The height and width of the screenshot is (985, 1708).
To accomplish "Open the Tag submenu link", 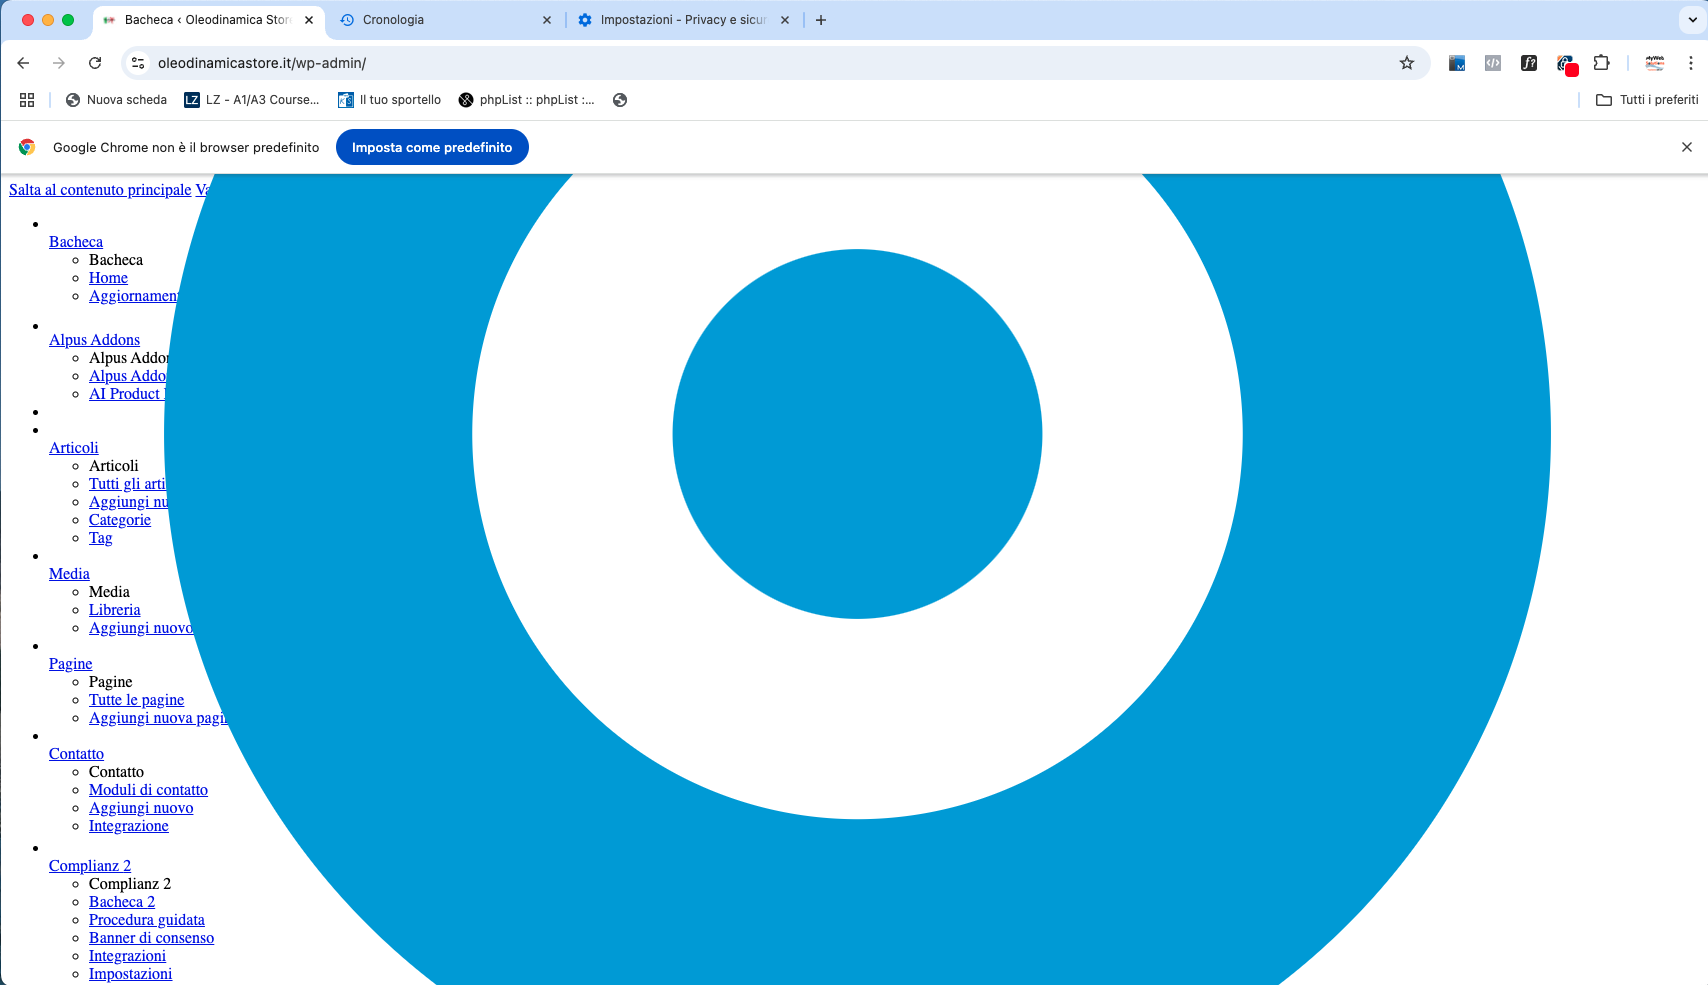I will [x=100, y=538].
